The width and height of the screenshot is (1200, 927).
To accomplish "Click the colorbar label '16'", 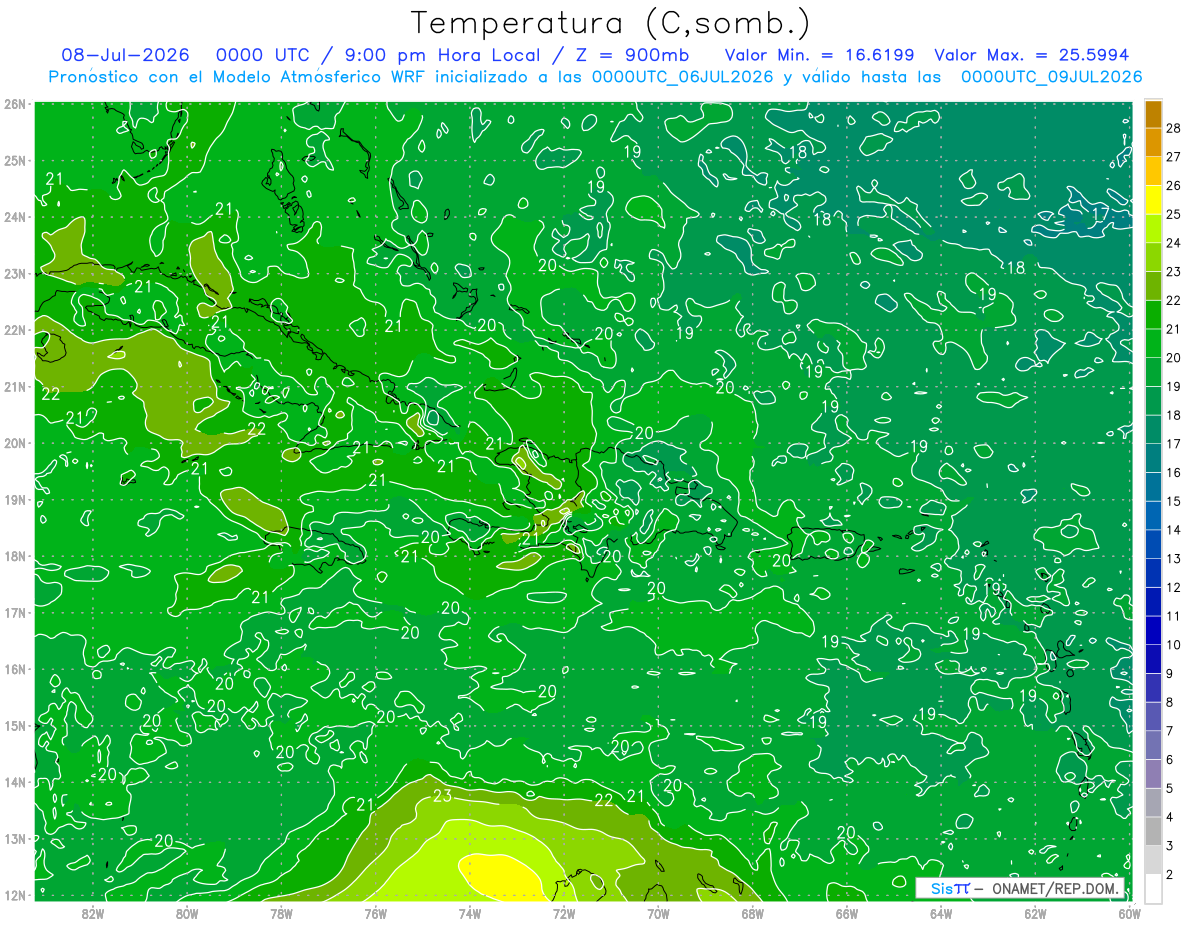I will (1173, 472).
